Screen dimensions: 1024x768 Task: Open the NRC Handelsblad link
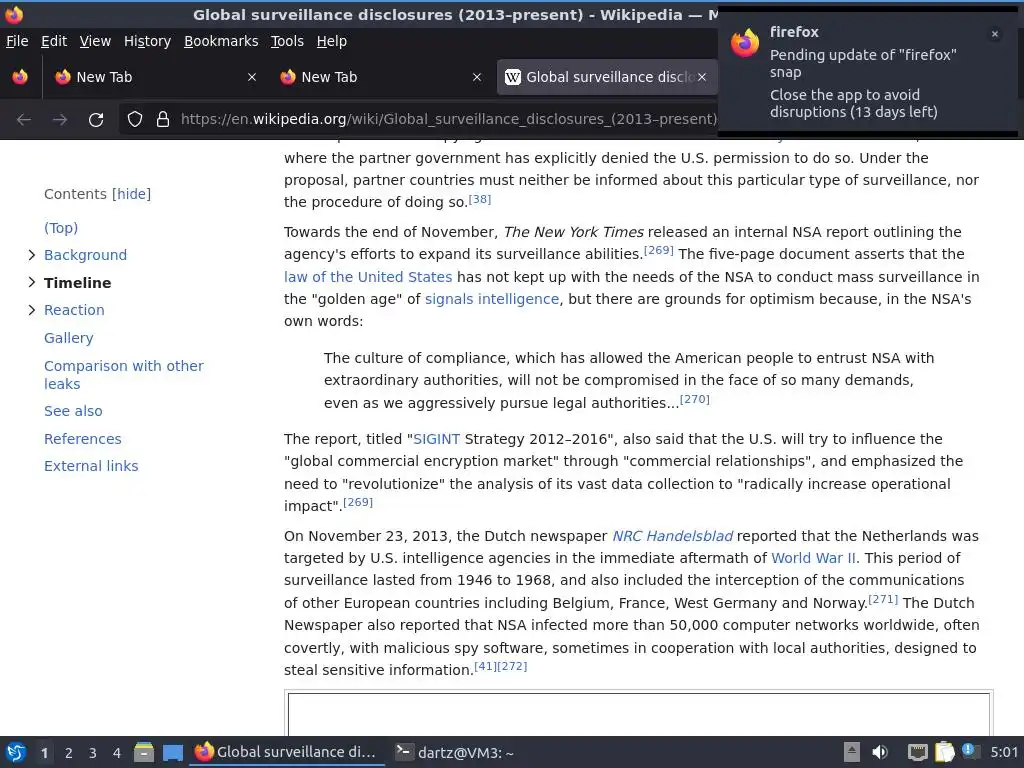672,536
